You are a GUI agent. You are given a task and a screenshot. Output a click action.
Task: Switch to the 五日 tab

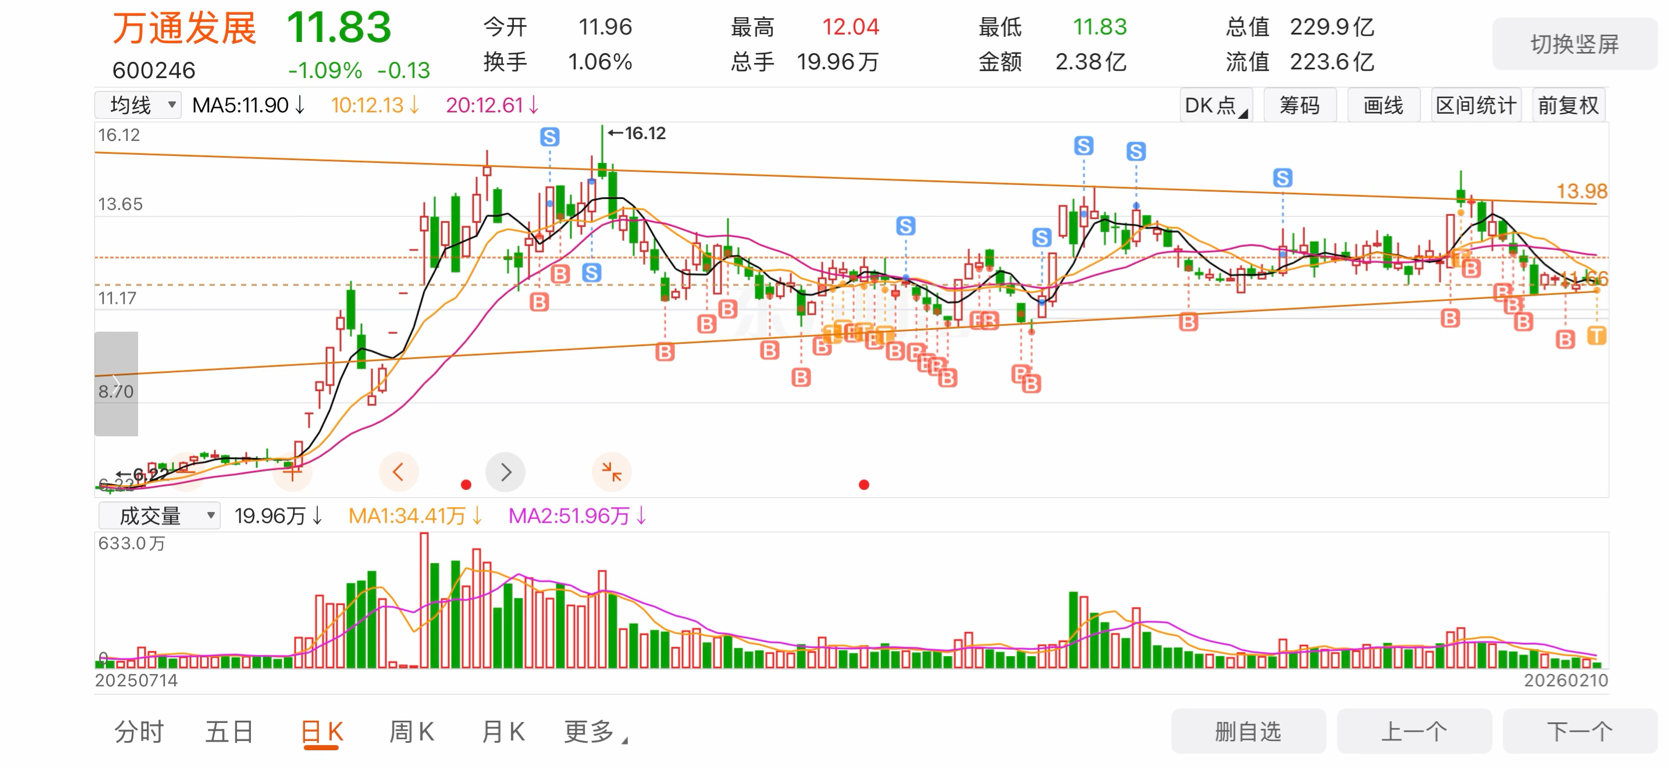pos(229,732)
